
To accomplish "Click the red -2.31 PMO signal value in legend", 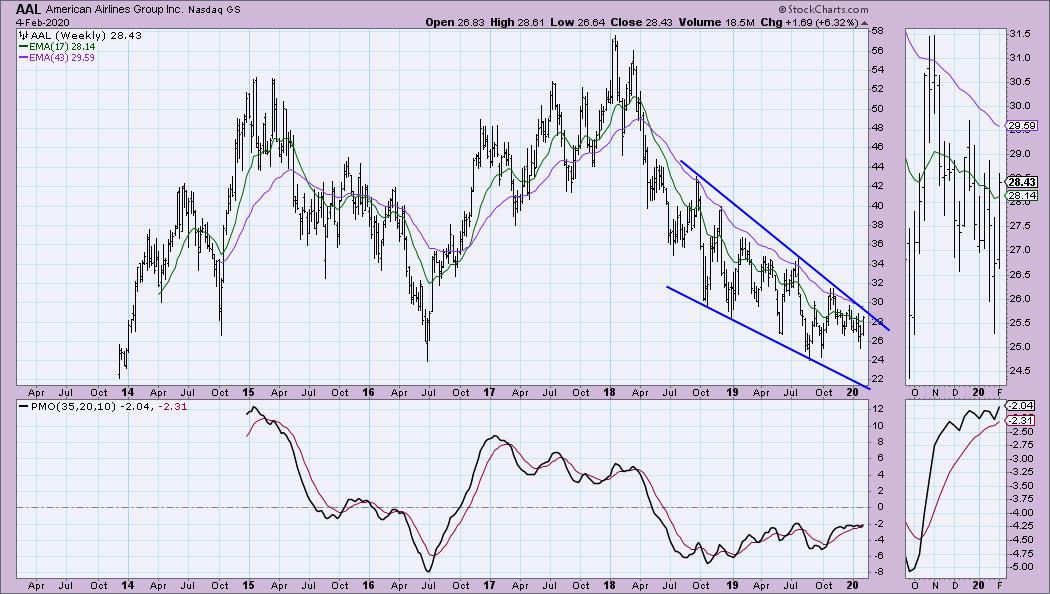I will pos(173,406).
